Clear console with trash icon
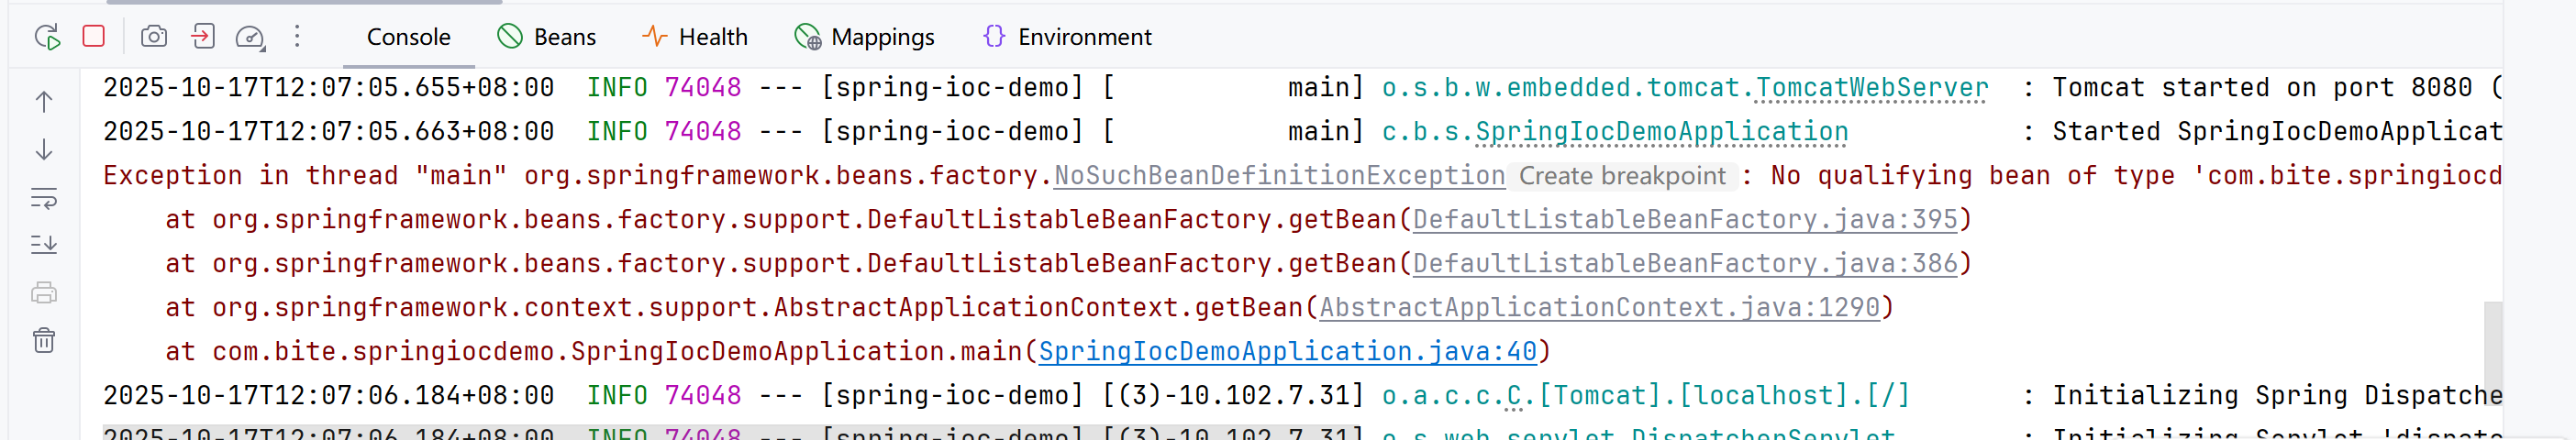This screenshot has width=2576, height=440. pyautogui.click(x=44, y=340)
